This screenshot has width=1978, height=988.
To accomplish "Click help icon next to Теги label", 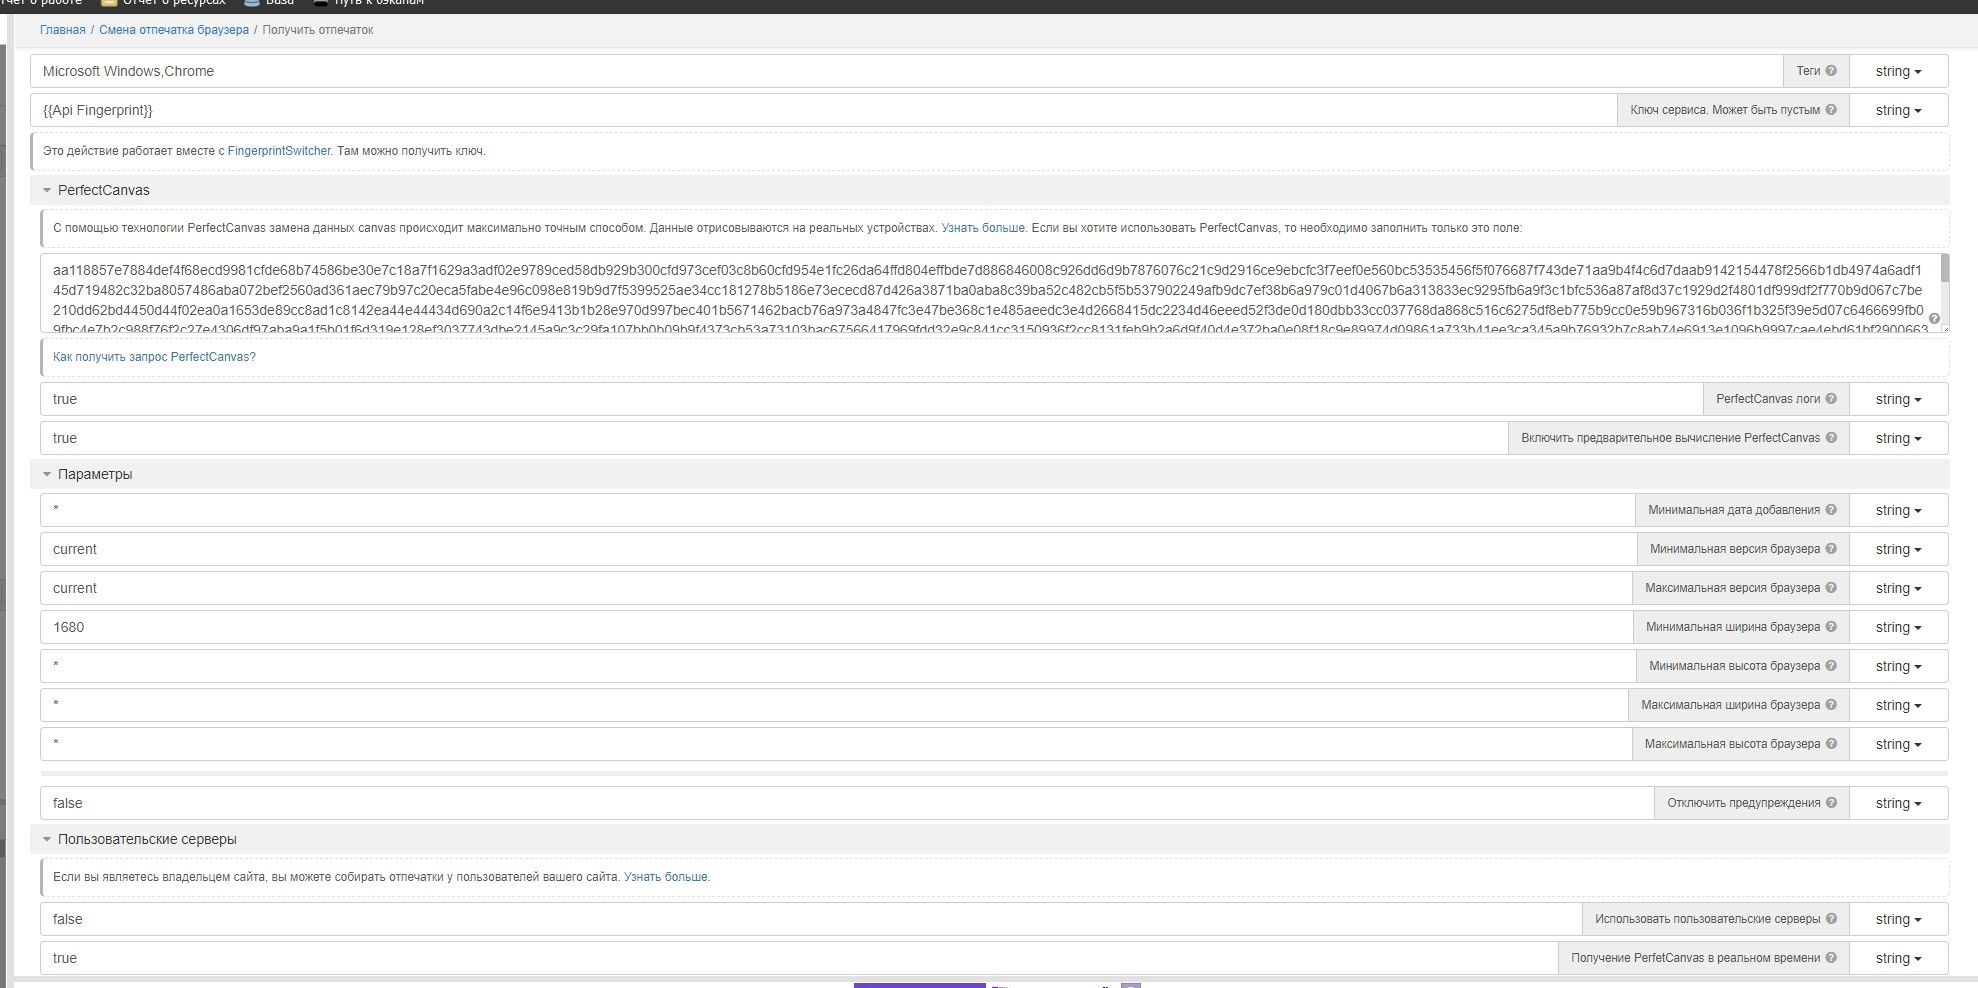I will pos(1831,71).
